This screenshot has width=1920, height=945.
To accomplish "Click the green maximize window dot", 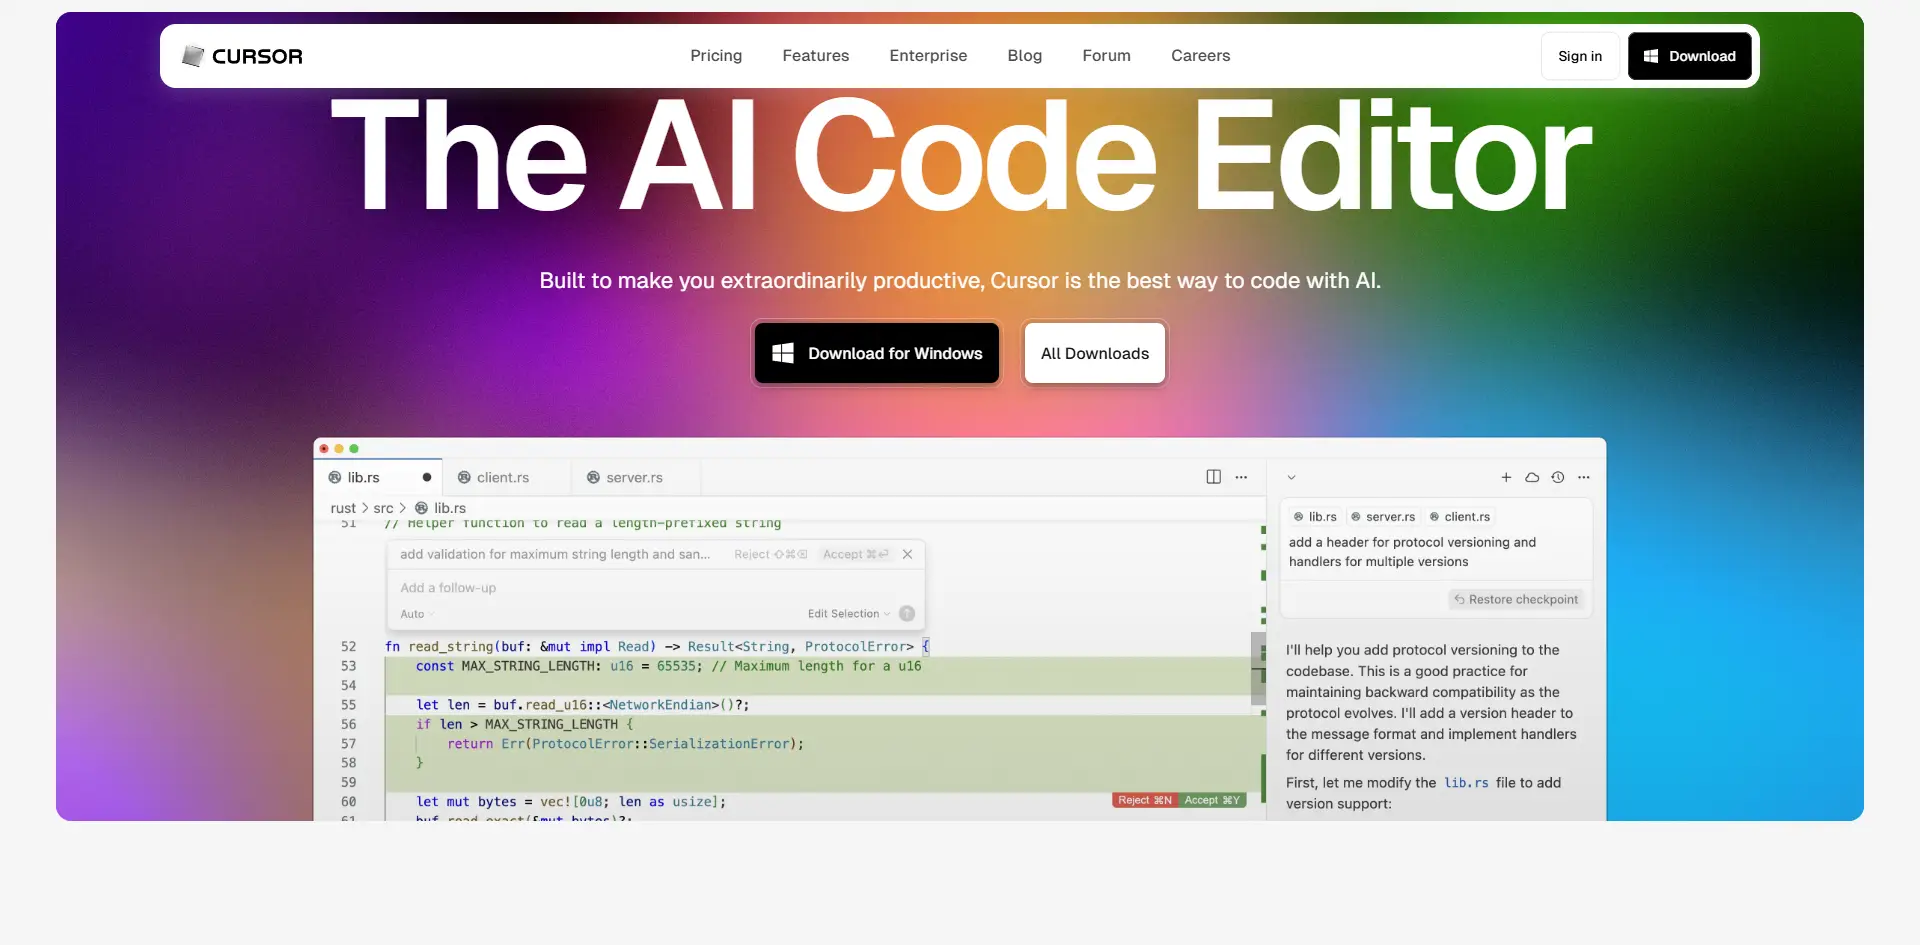I will pos(354,449).
